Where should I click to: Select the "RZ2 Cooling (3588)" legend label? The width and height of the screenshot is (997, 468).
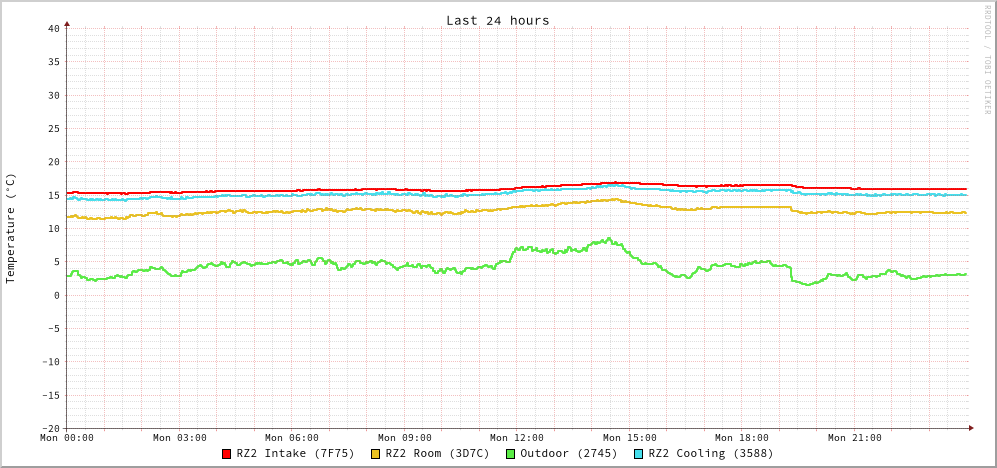point(710,453)
